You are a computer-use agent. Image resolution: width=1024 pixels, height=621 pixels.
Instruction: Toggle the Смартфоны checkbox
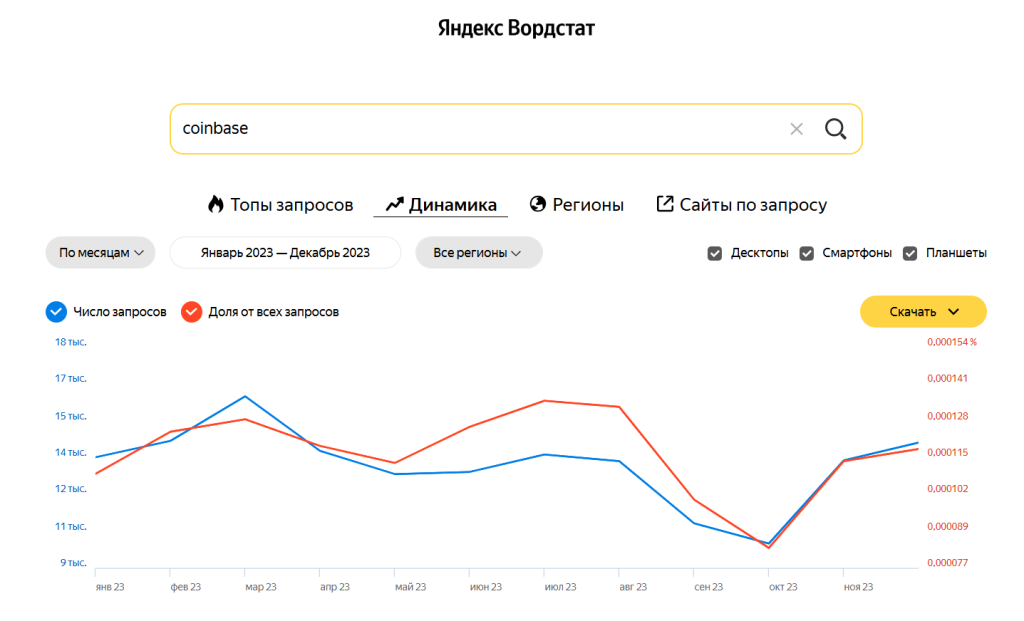(x=807, y=253)
